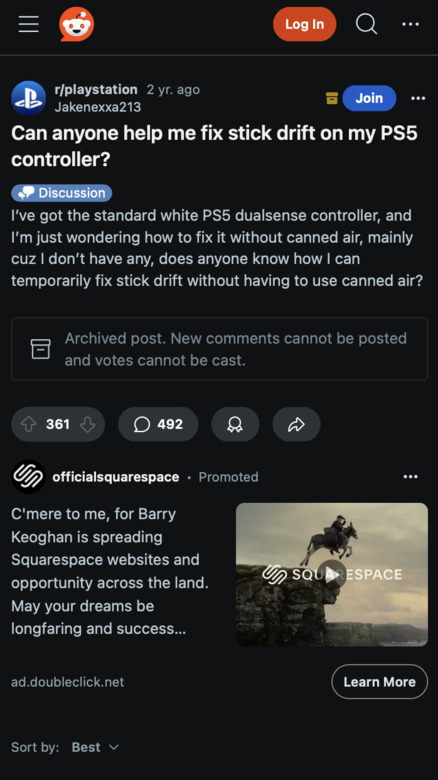Click the yellow archived post icon

click(x=332, y=98)
